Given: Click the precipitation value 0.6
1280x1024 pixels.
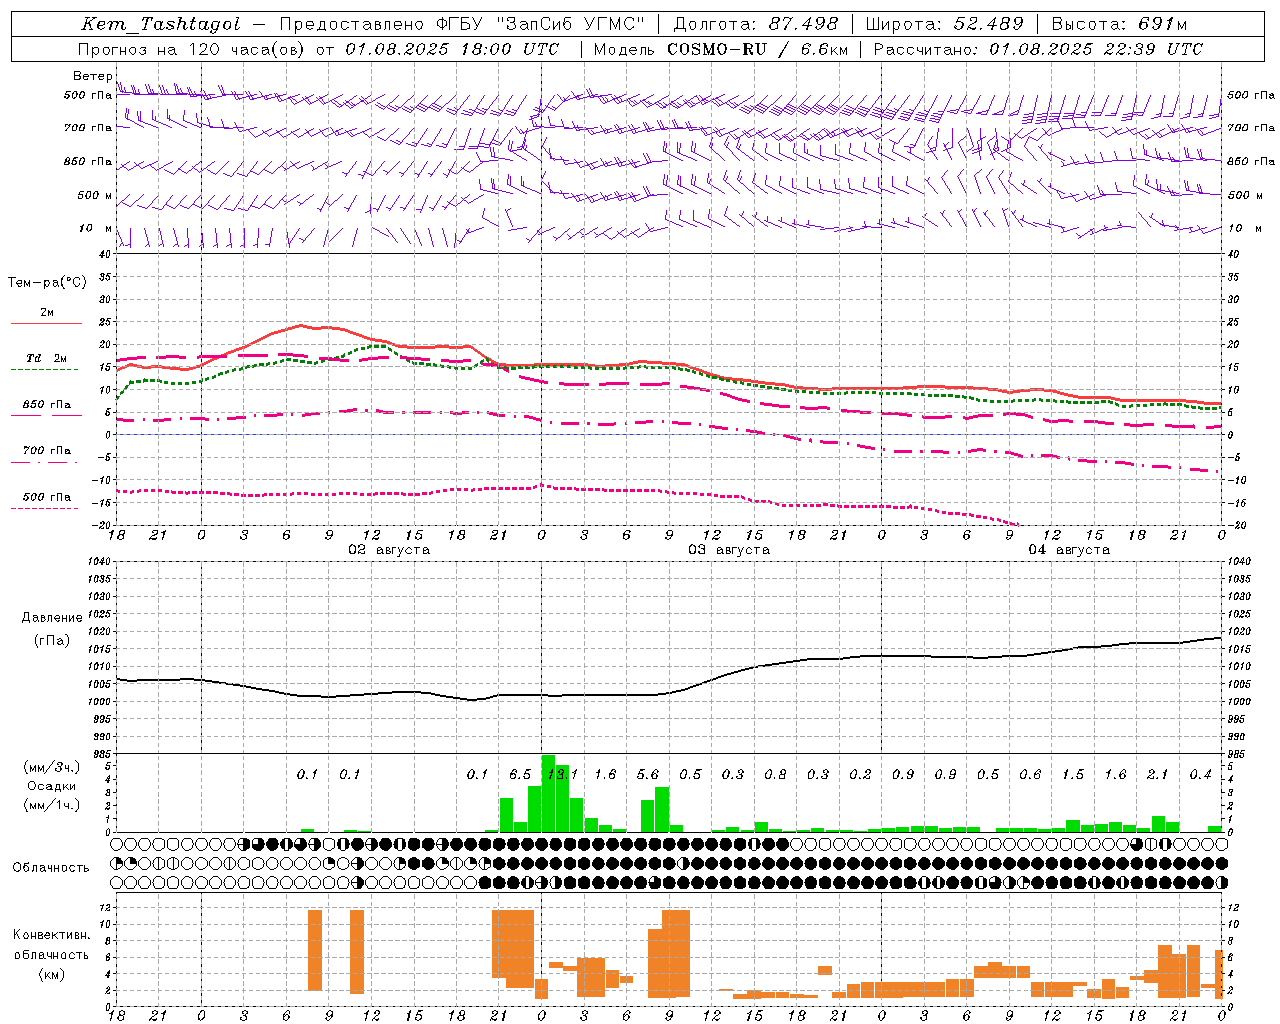Looking at the screenshot, I should [1030, 774].
